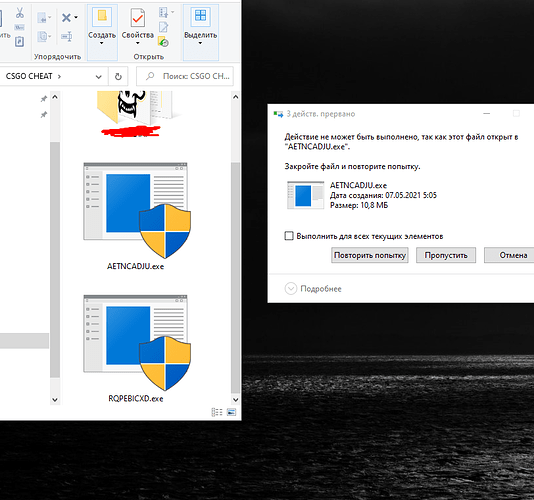Expand the Подробнее details chevron

[x=290, y=288]
